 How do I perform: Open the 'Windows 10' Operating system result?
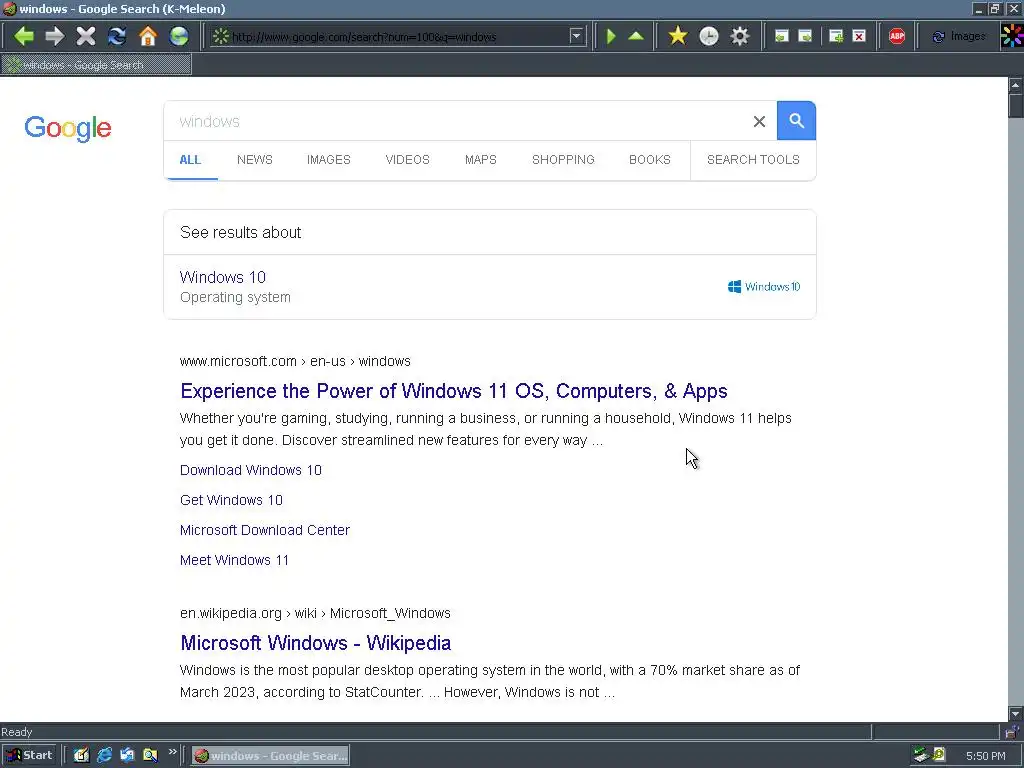(x=223, y=277)
